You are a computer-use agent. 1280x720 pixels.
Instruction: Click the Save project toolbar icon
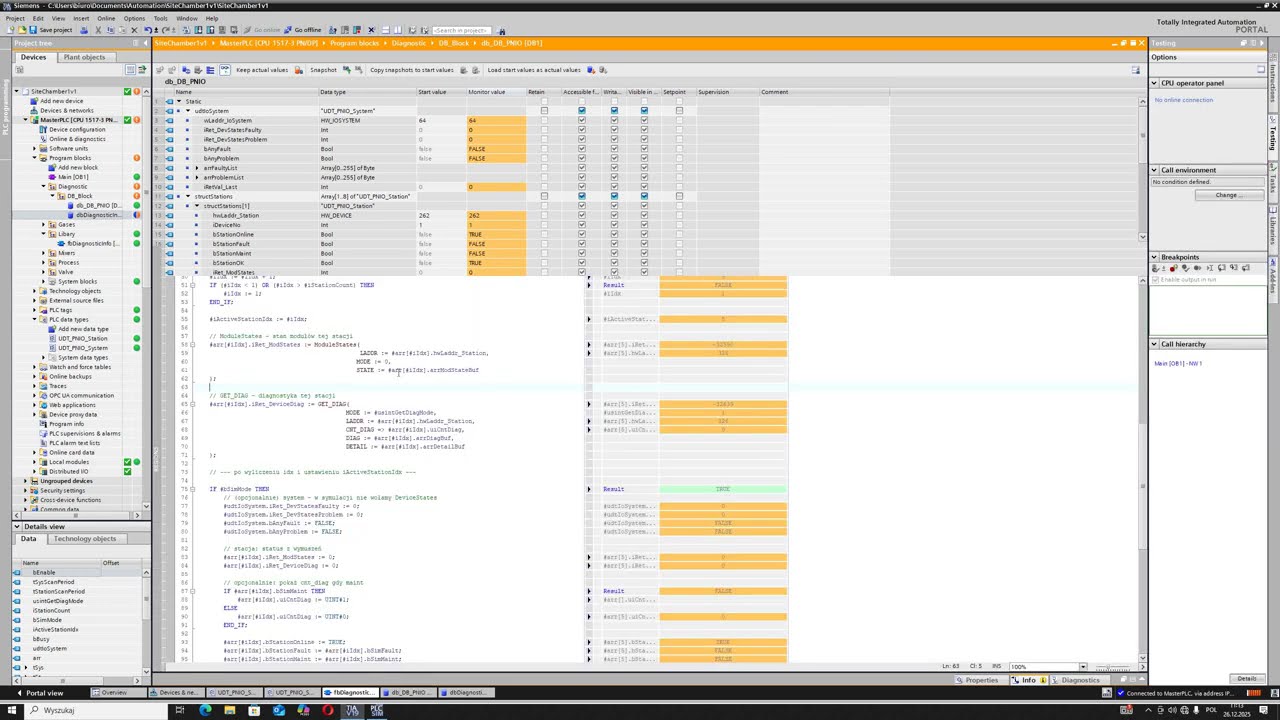(33, 30)
